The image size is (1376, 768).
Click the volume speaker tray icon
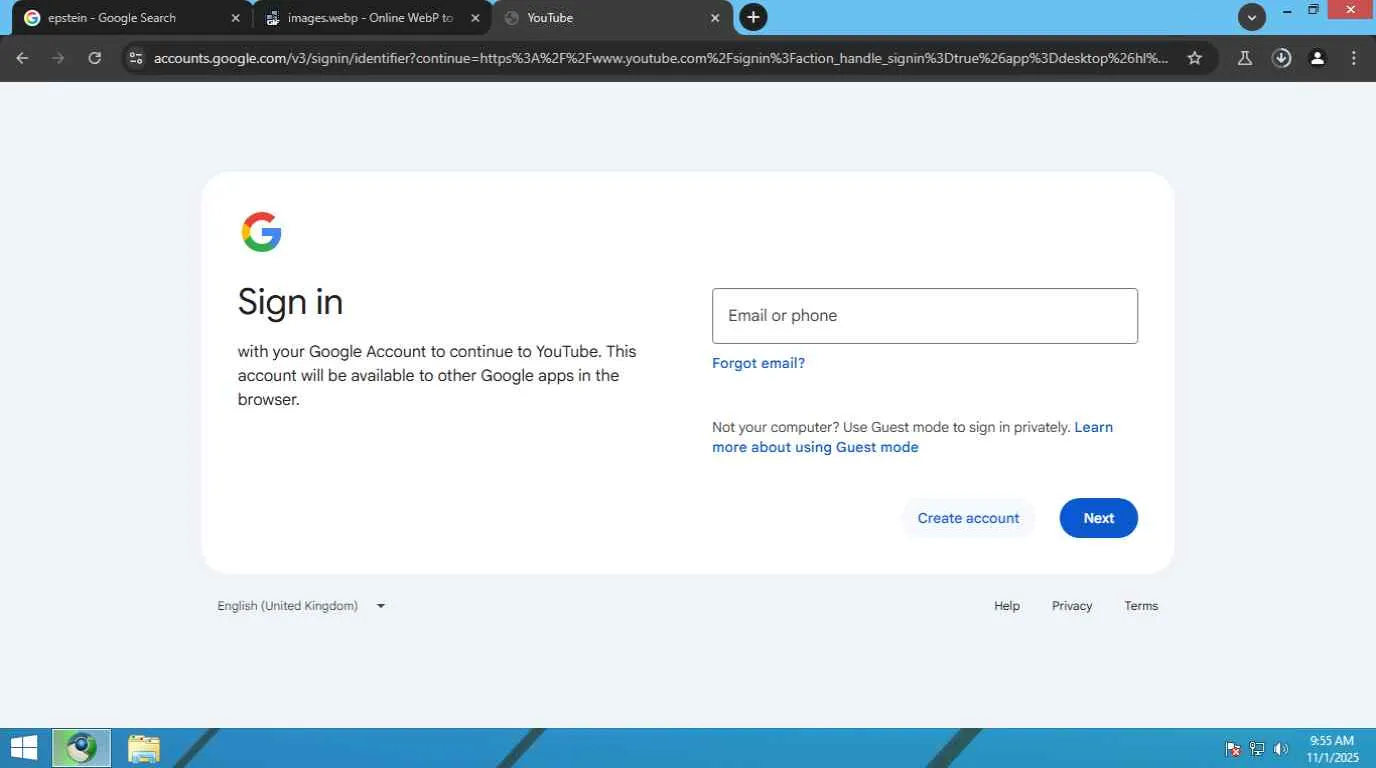point(1281,749)
